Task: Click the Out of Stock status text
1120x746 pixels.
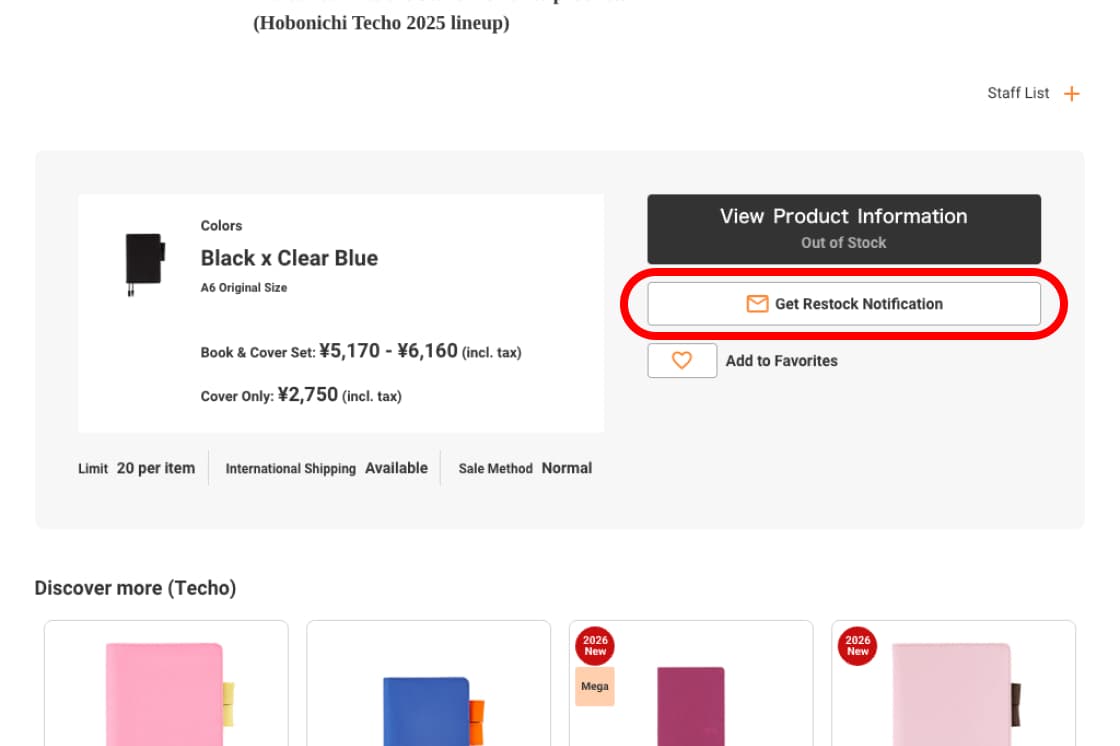Action: click(x=843, y=243)
